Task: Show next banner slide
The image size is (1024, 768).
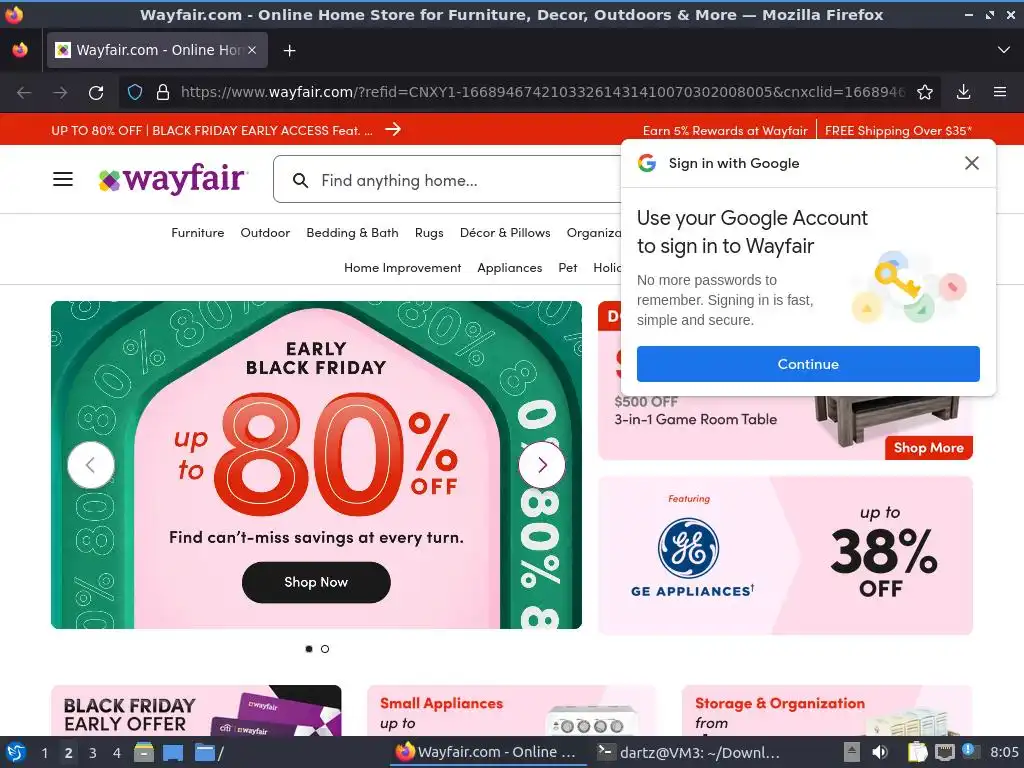Action: pyautogui.click(x=542, y=465)
